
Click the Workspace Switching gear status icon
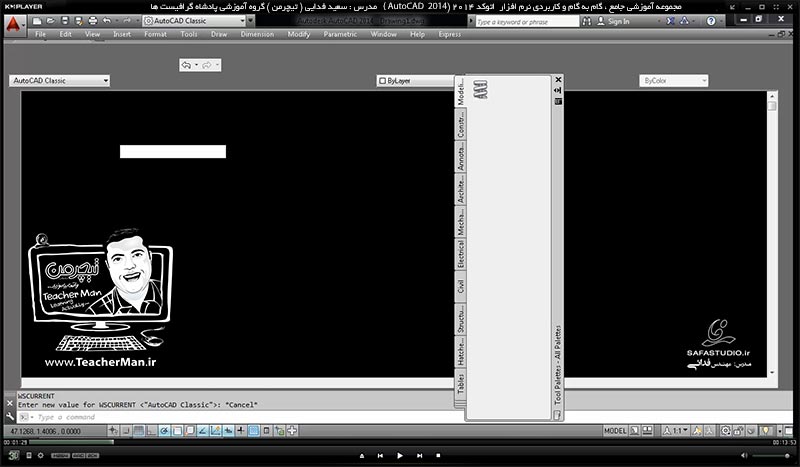point(724,431)
